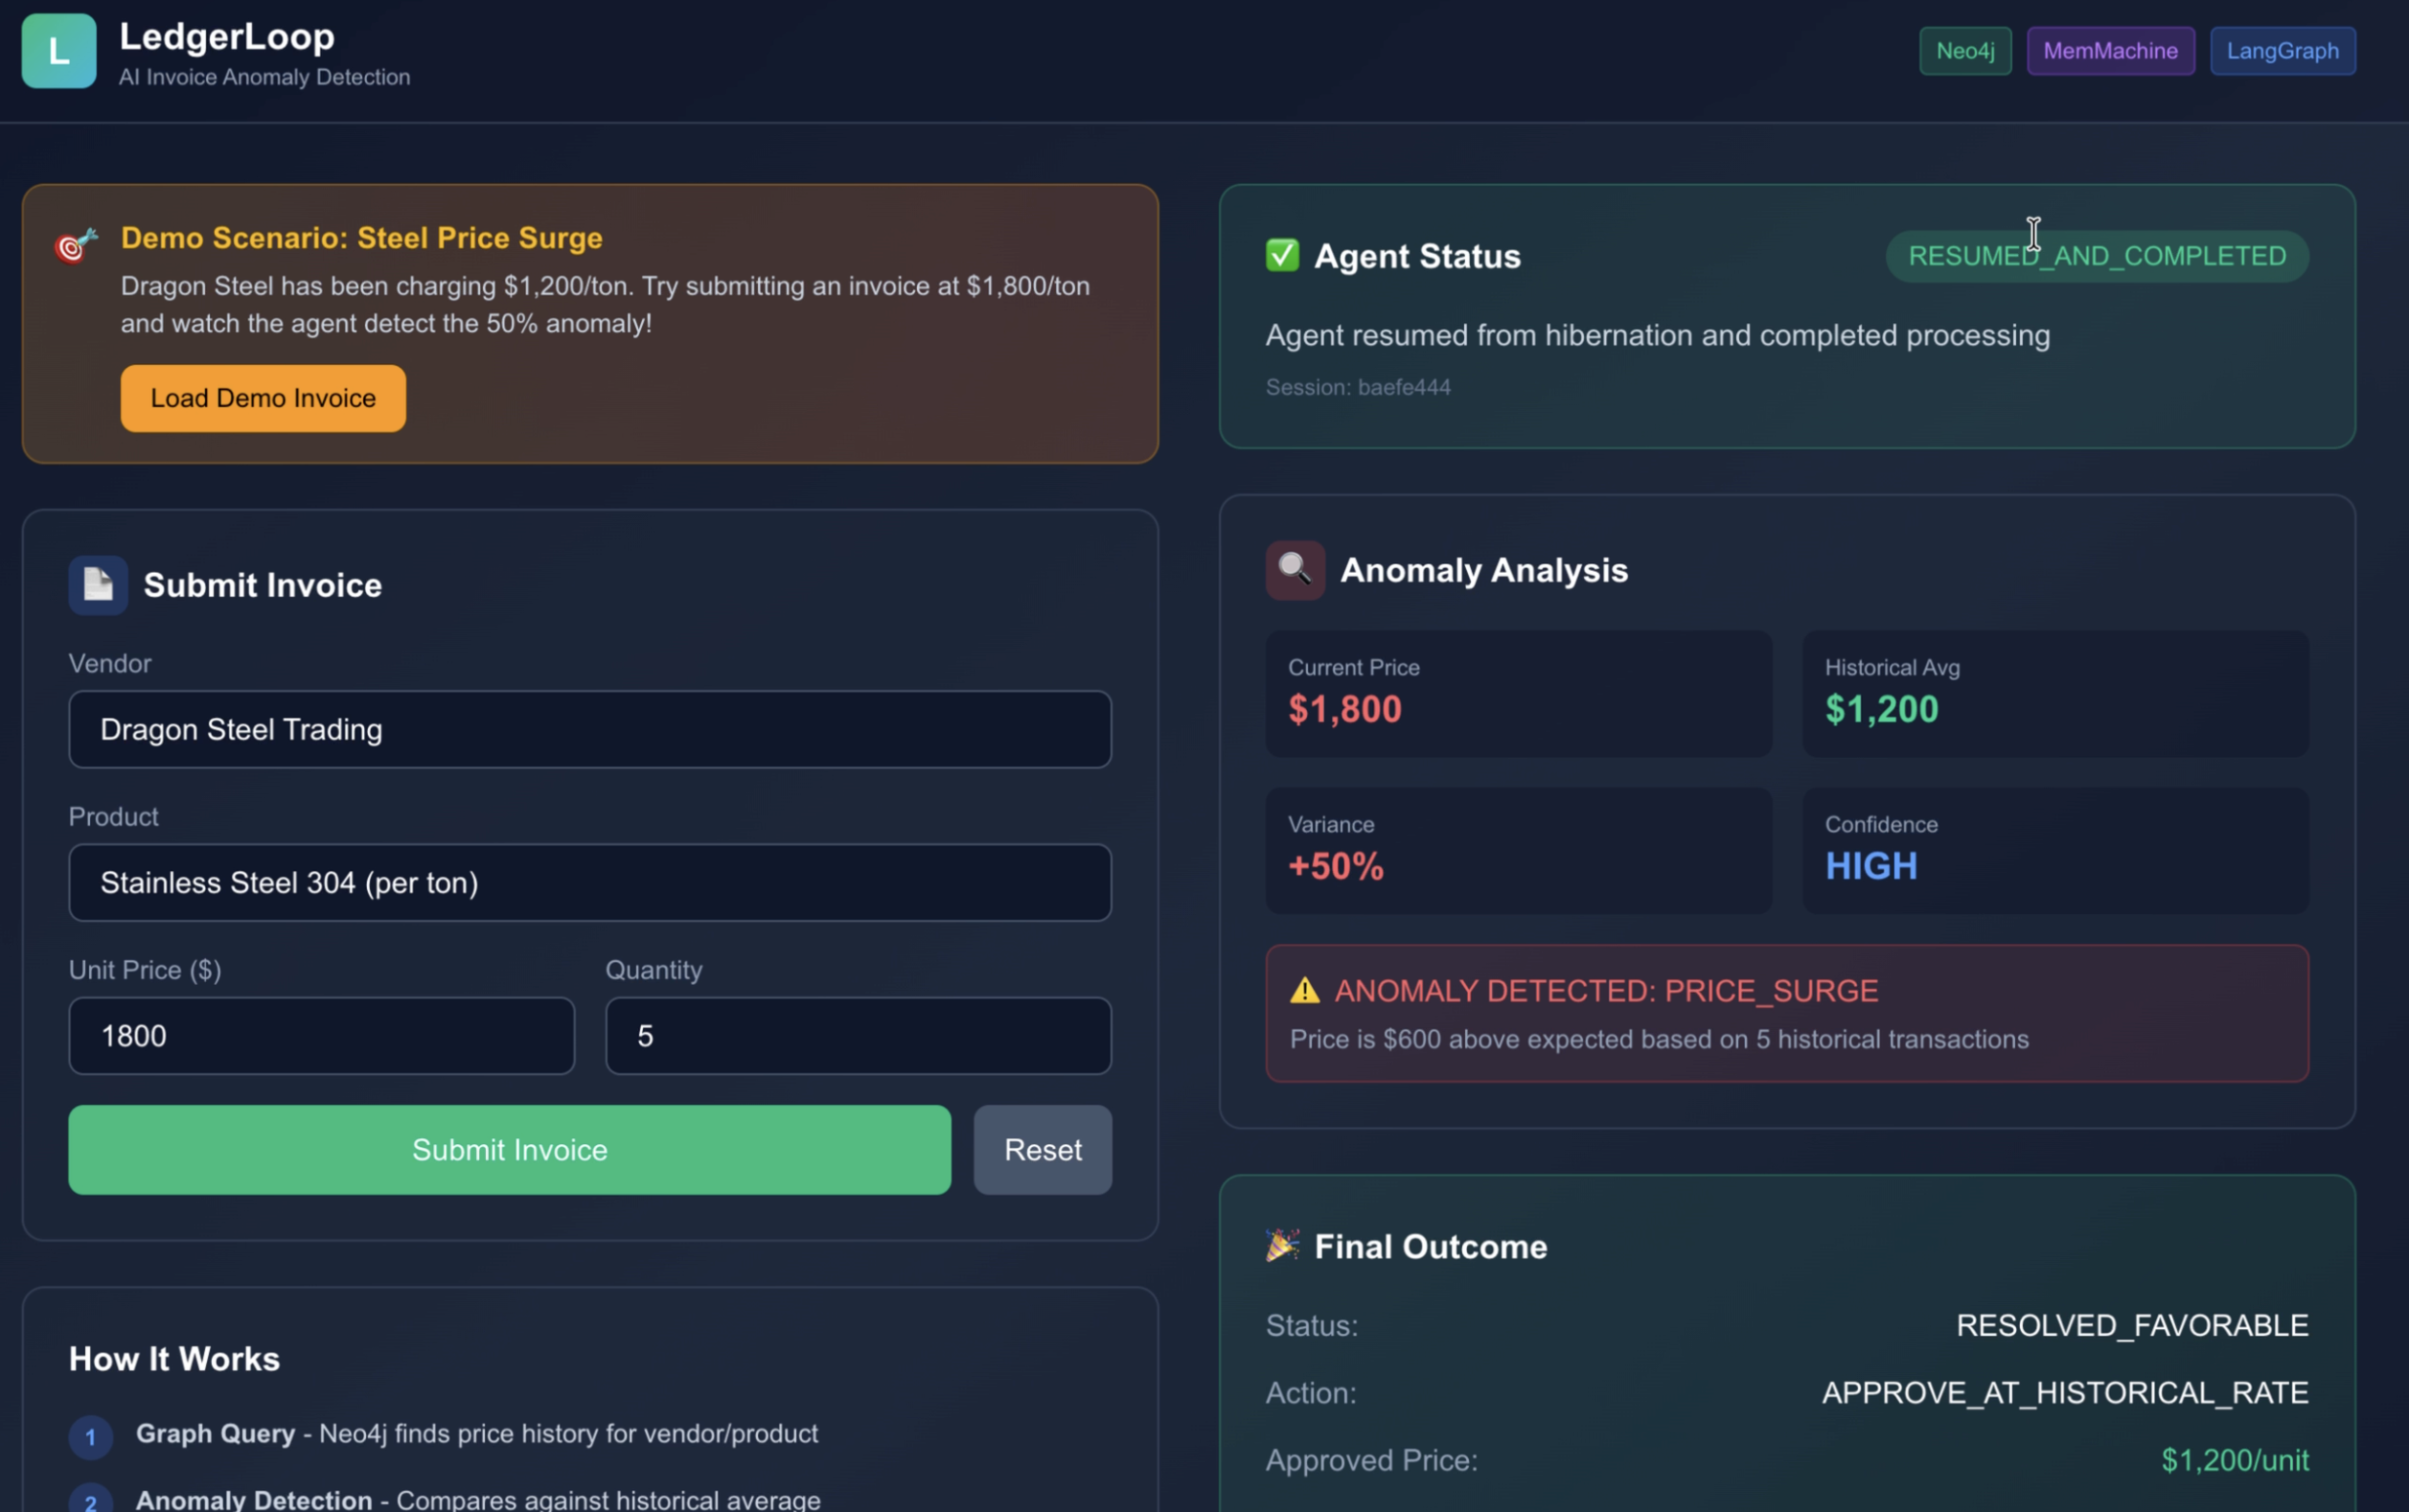Click the target dart demo scenario icon
The width and height of the screenshot is (2409, 1512).
coord(76,243)
